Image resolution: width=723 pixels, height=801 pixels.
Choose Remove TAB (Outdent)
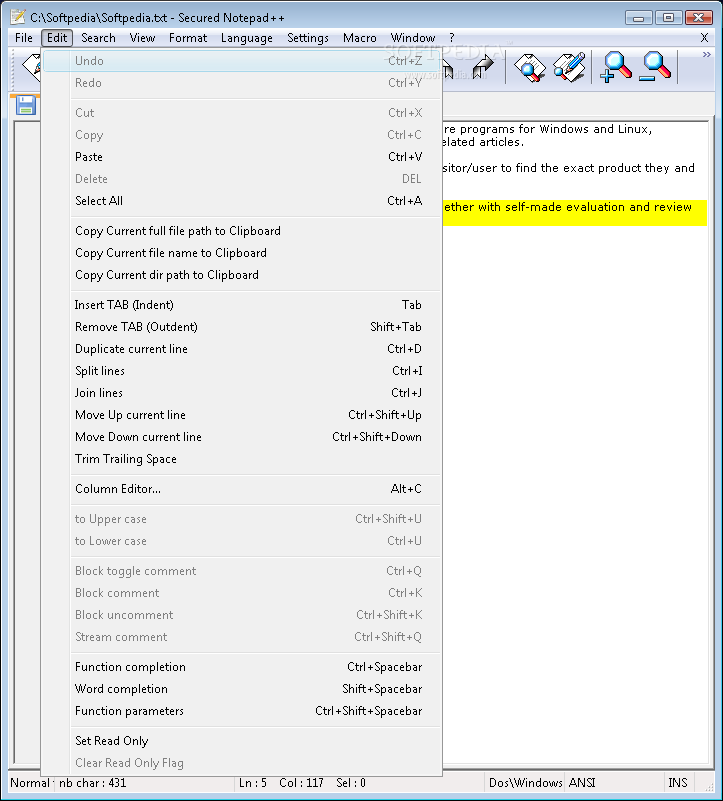coord(241,327)
